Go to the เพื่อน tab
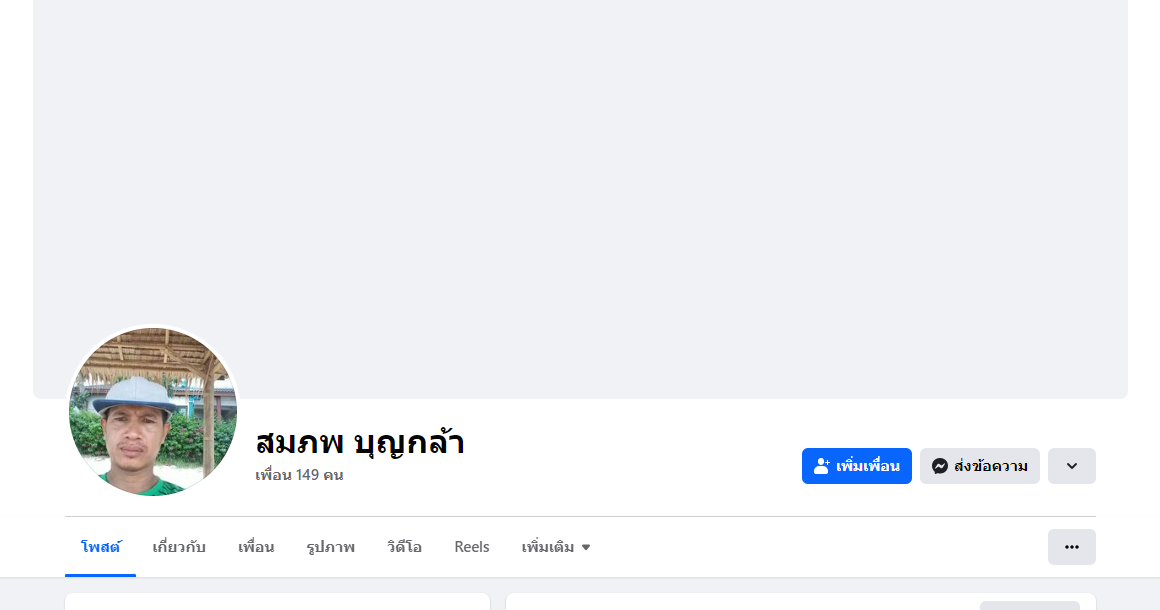 pos(256,547)
